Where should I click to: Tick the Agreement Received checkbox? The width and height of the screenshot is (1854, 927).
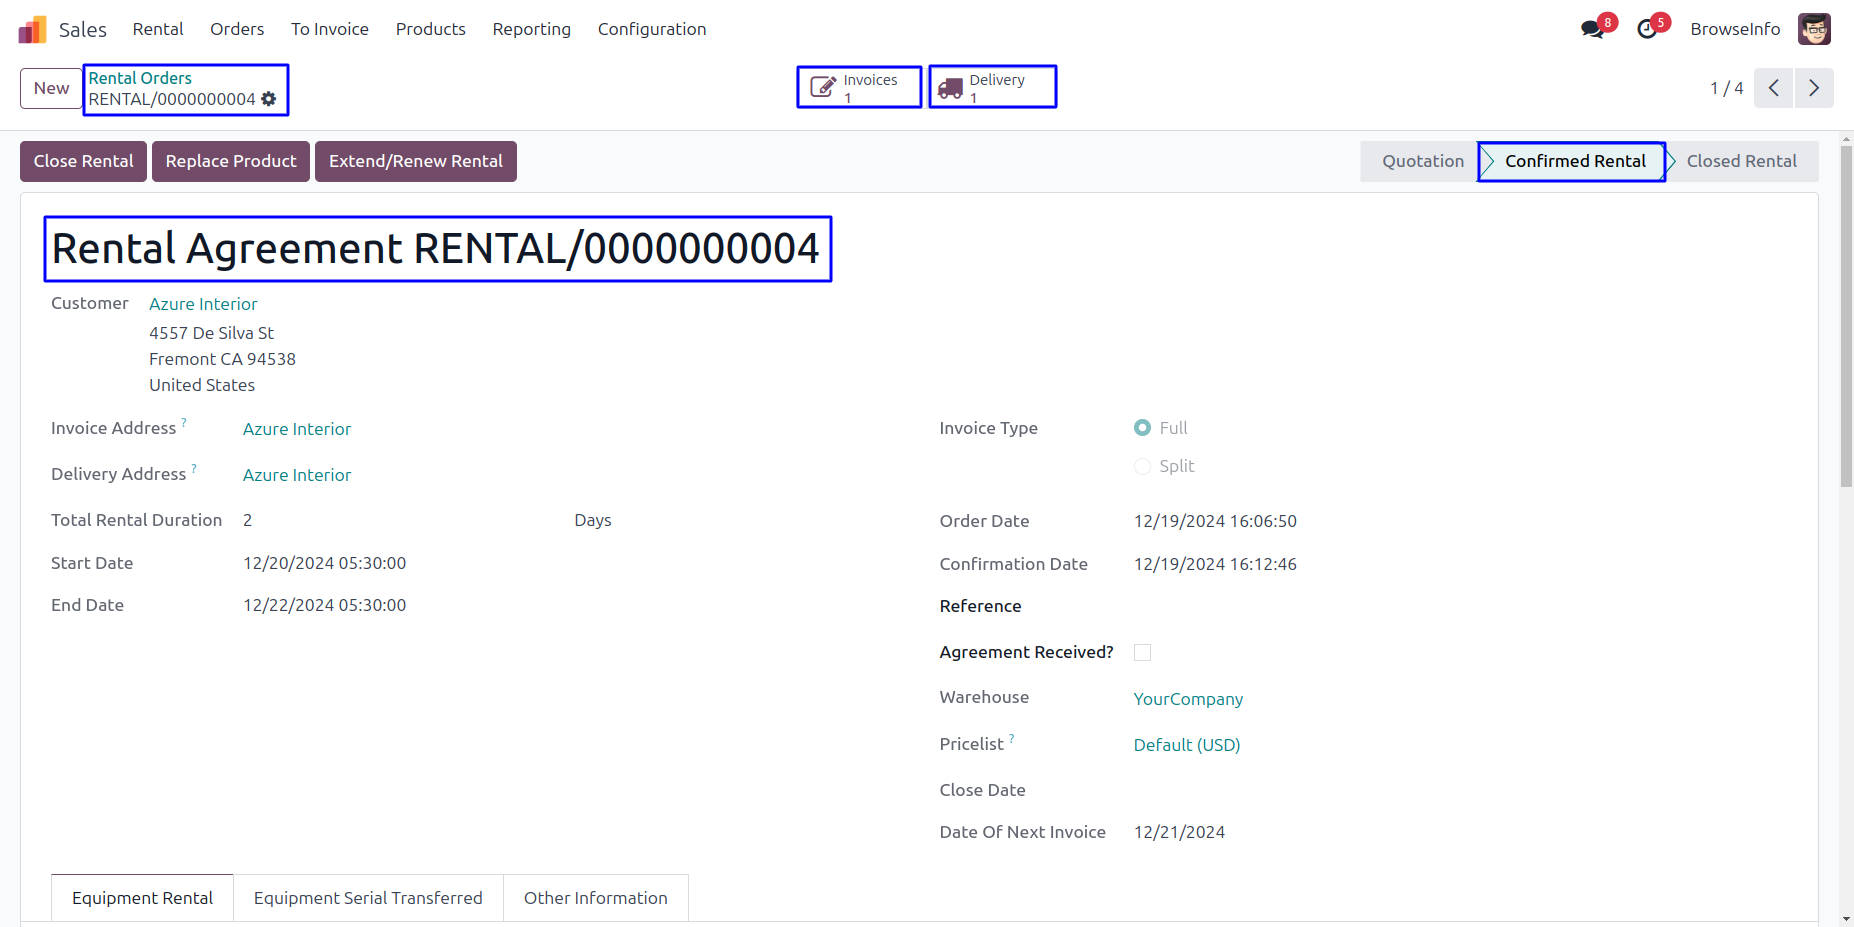(x=1142, y=653)
